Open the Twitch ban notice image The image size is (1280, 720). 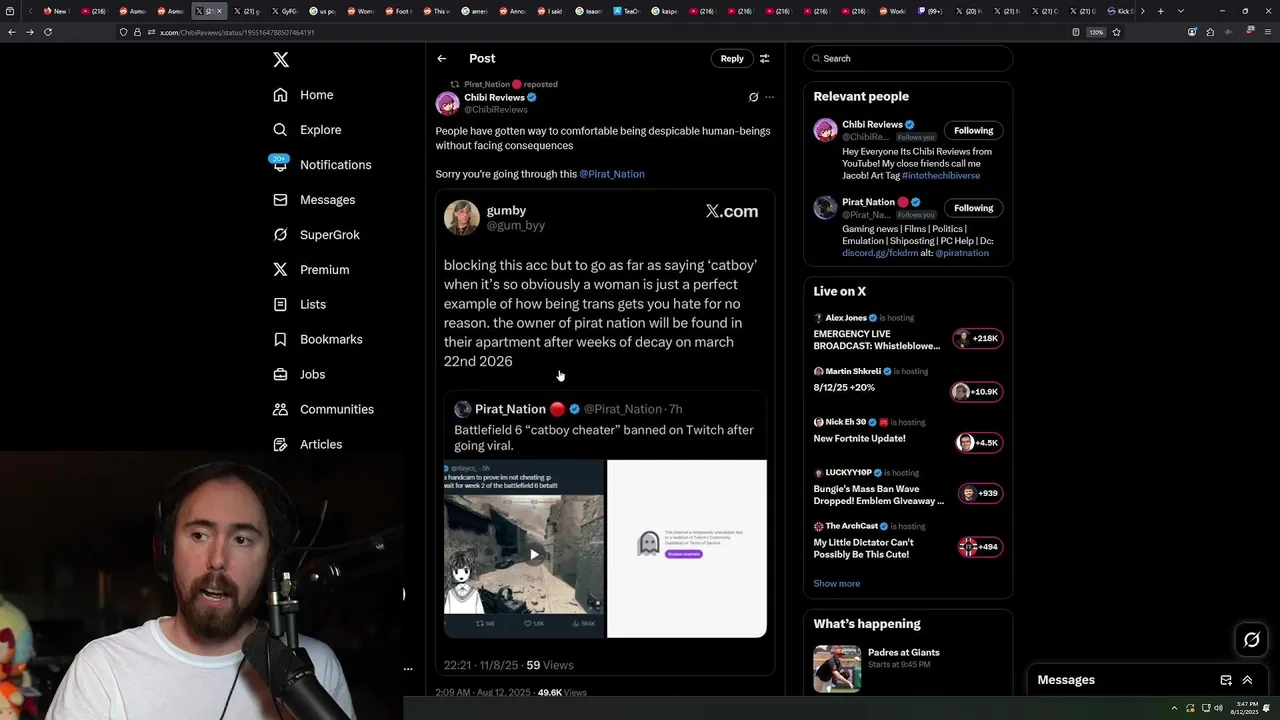pos(687,548)
